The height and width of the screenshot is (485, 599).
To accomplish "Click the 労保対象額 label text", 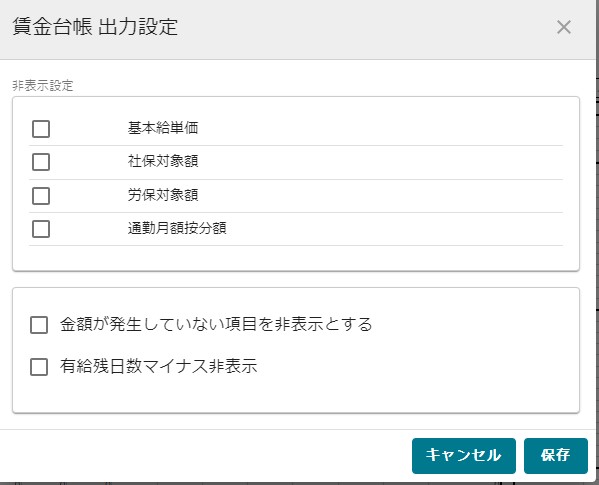I will pyautogui.click(x=163, y=195).
